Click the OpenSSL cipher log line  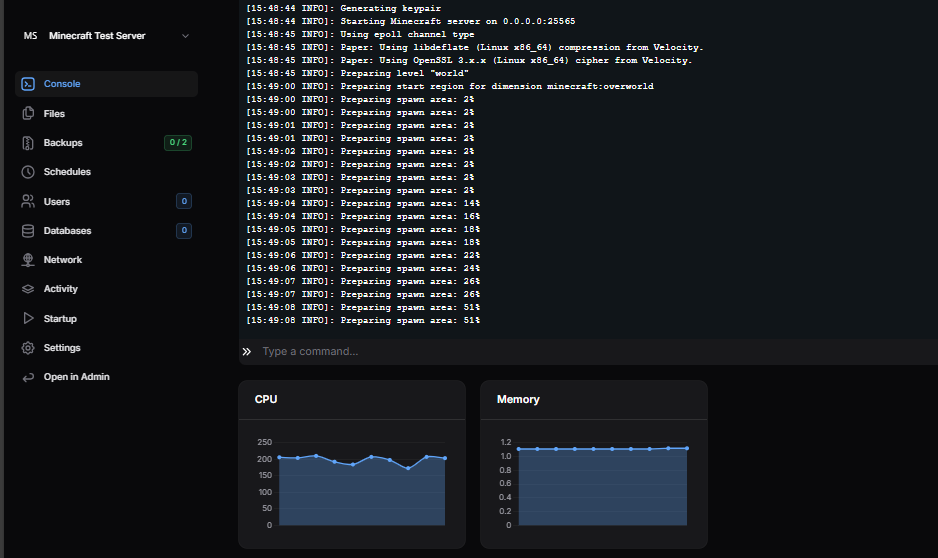tap(469, 60)
